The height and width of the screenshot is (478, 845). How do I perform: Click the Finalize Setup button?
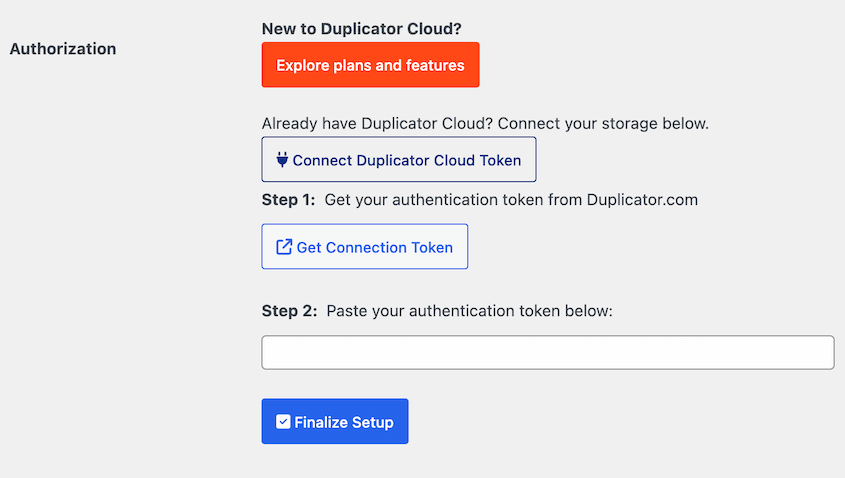[x=335, y=421]
